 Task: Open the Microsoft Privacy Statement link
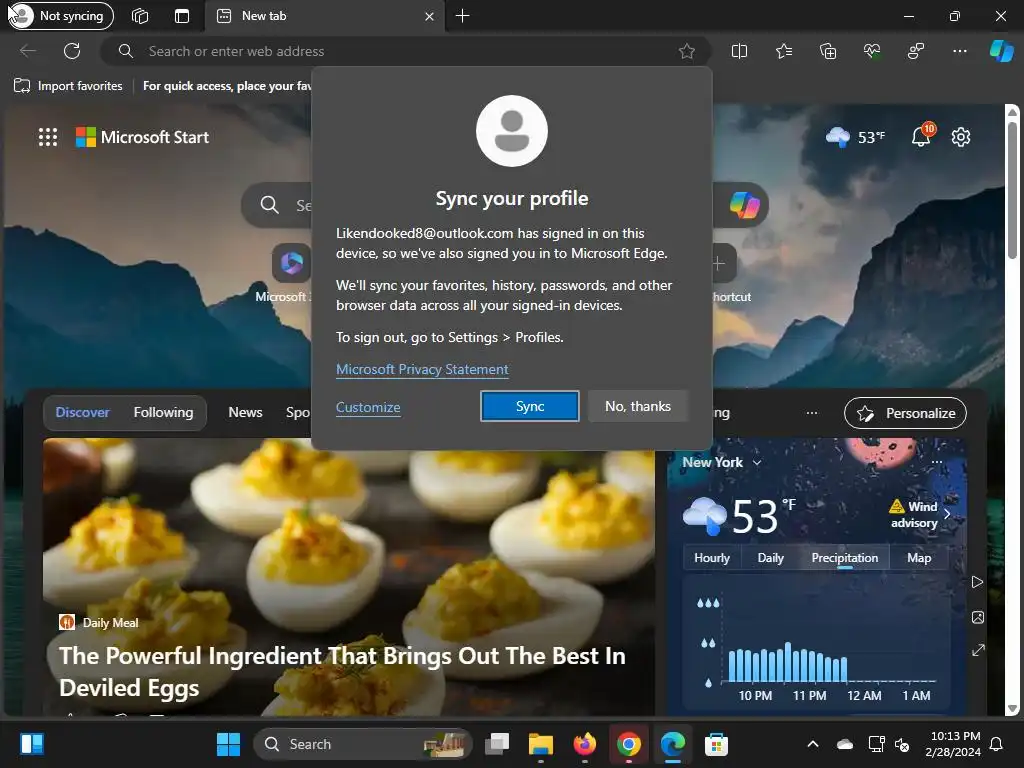(422, 370)
